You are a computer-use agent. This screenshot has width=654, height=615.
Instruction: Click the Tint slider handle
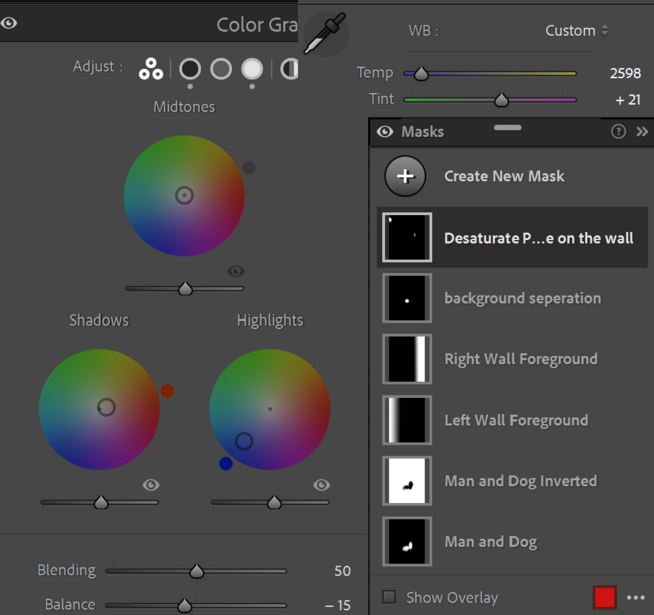pyautogui.click(x=501, y=100)
